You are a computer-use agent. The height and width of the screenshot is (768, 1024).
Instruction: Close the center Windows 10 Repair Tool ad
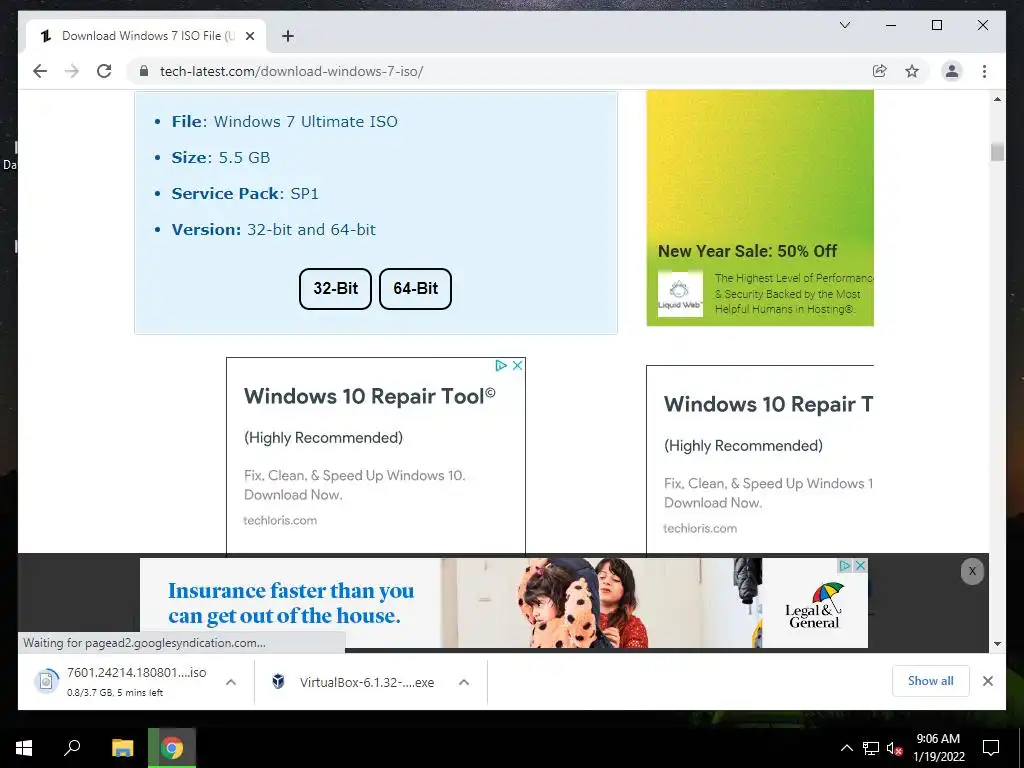click(517, 366)
